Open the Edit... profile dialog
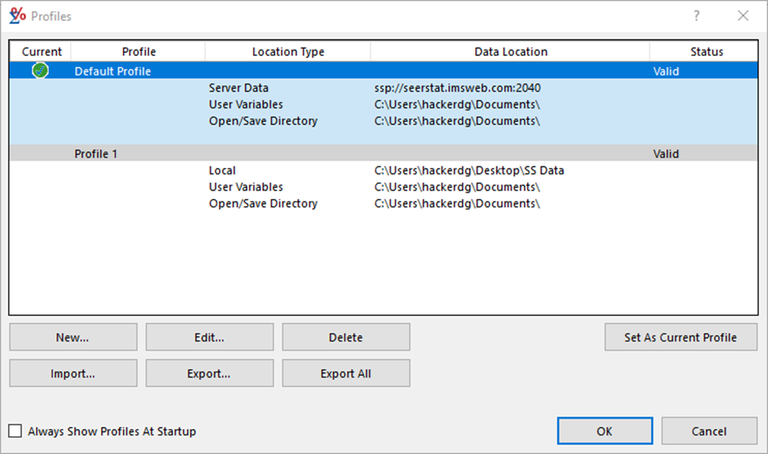The width and height of the screenshot is (768, 454). pos(209,337)
